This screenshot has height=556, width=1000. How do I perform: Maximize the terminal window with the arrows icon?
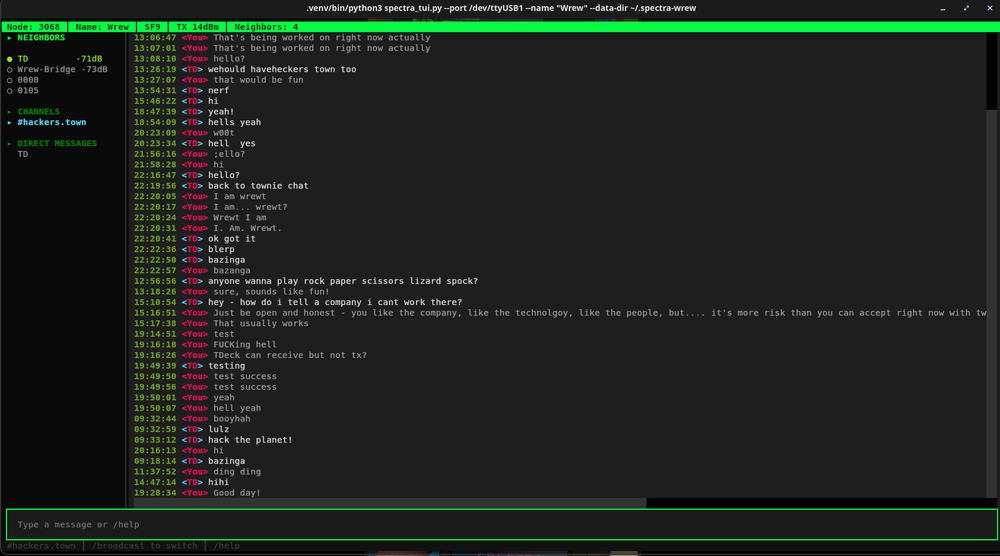pyautogui.click(x=967, y=8)
